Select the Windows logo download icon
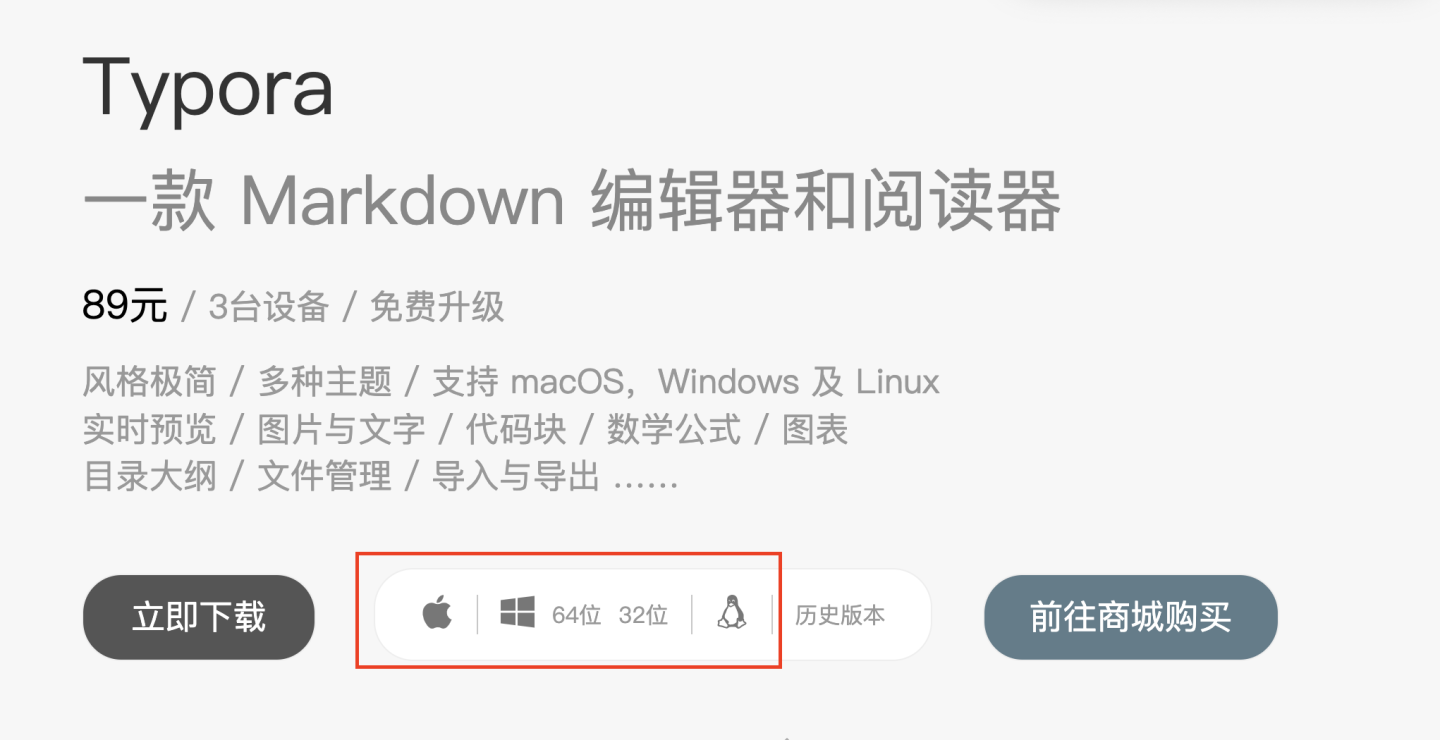The width and height of the screenshot is (1440, 740). point(517,613)
